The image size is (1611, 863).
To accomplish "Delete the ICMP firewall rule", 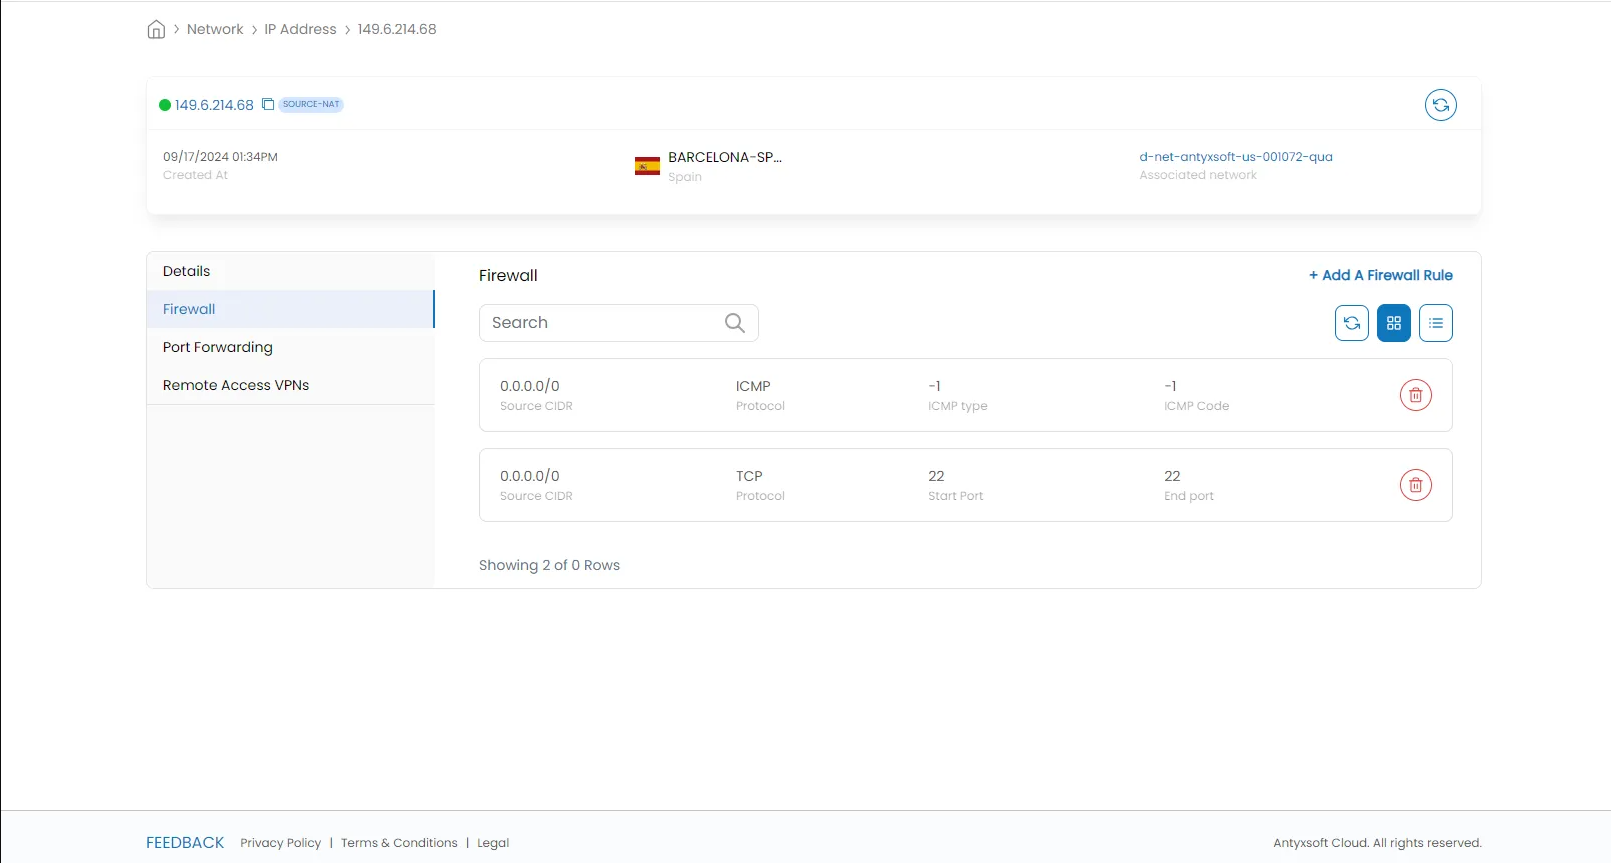I will point(1415,395).
